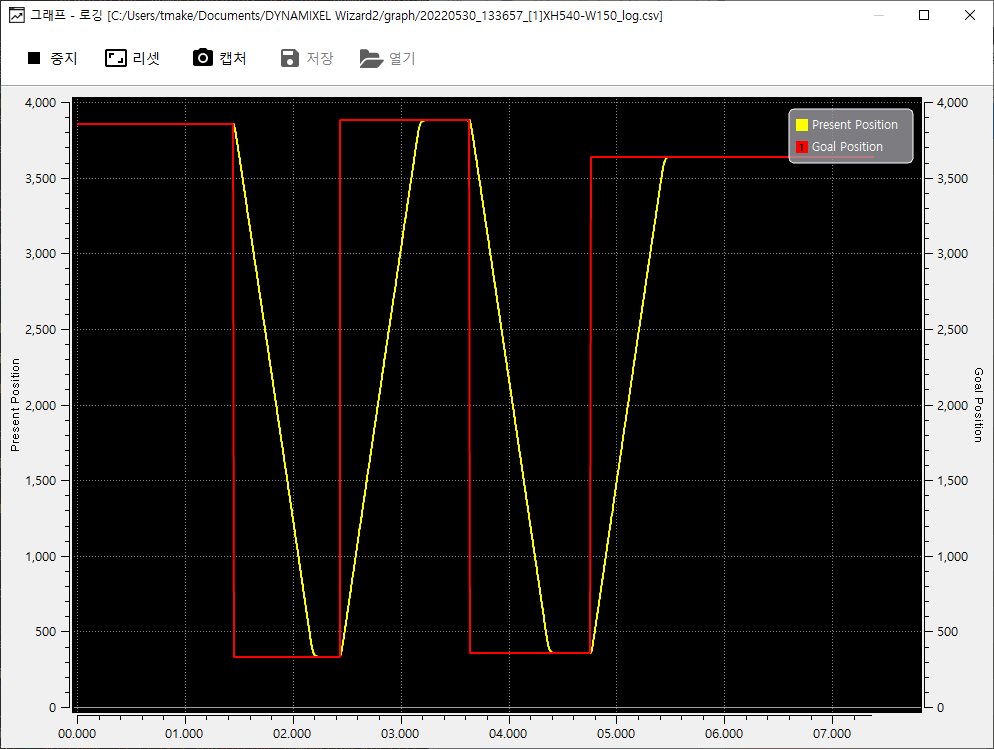
Task: Click the red Goal Position legend swatch
Action: [x=801, y=147]
